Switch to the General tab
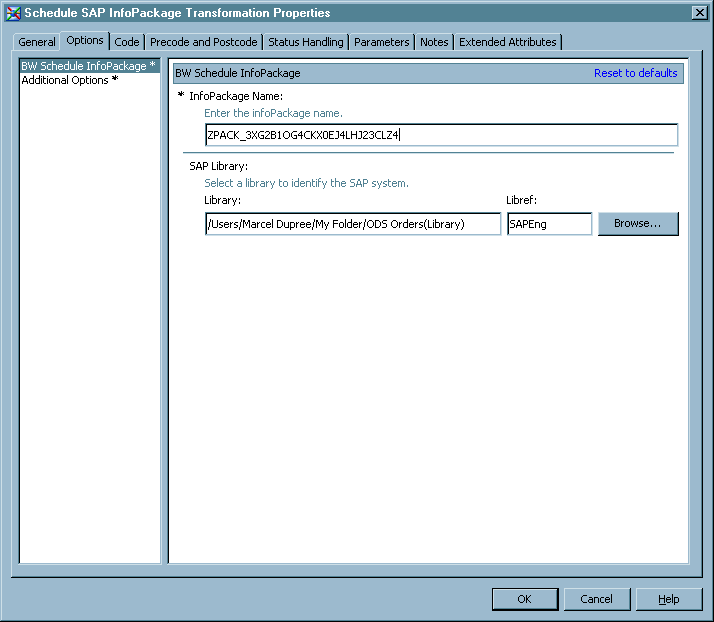Viewport: 714px width, 622px height. tap(37, 42)
